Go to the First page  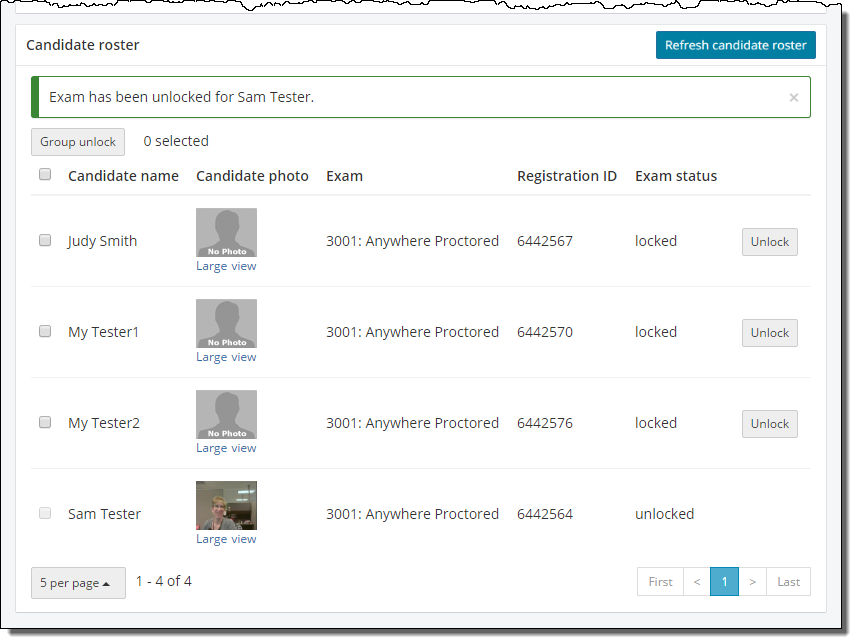tap(660, 582)
